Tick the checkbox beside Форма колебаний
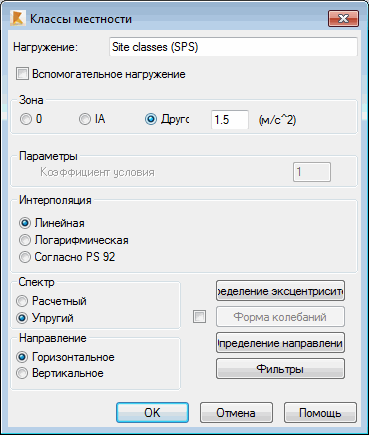The image size is (369, 435). click(x=199, y=317)
